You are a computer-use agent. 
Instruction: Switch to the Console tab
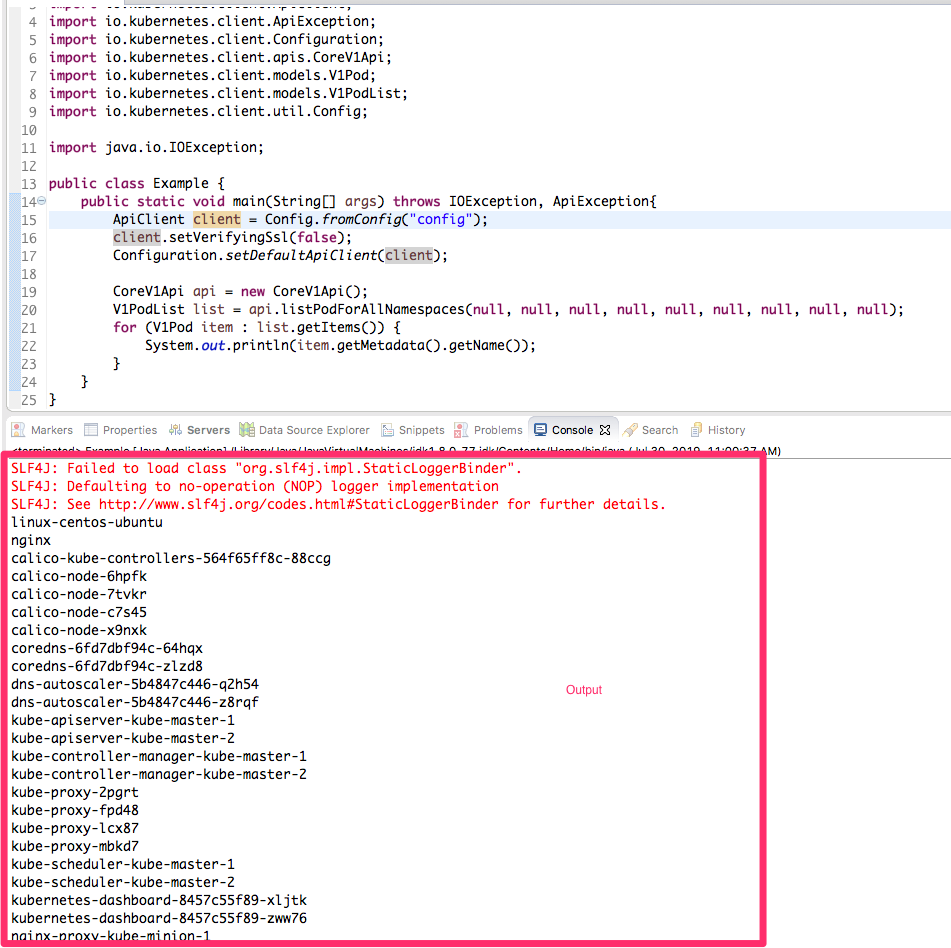tap(570, 429)
